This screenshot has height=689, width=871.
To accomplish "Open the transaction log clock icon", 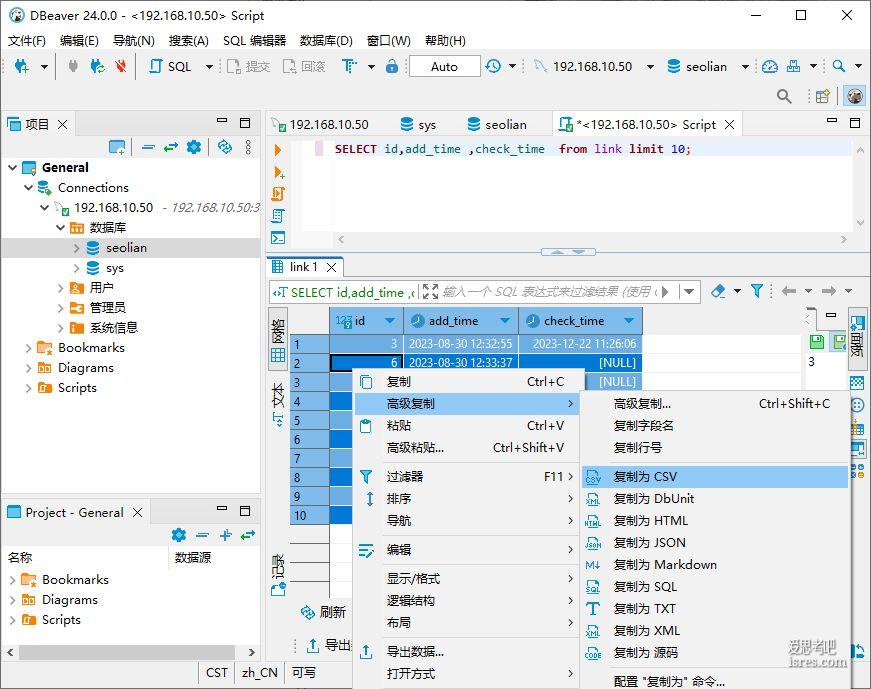I will point(493,67).
